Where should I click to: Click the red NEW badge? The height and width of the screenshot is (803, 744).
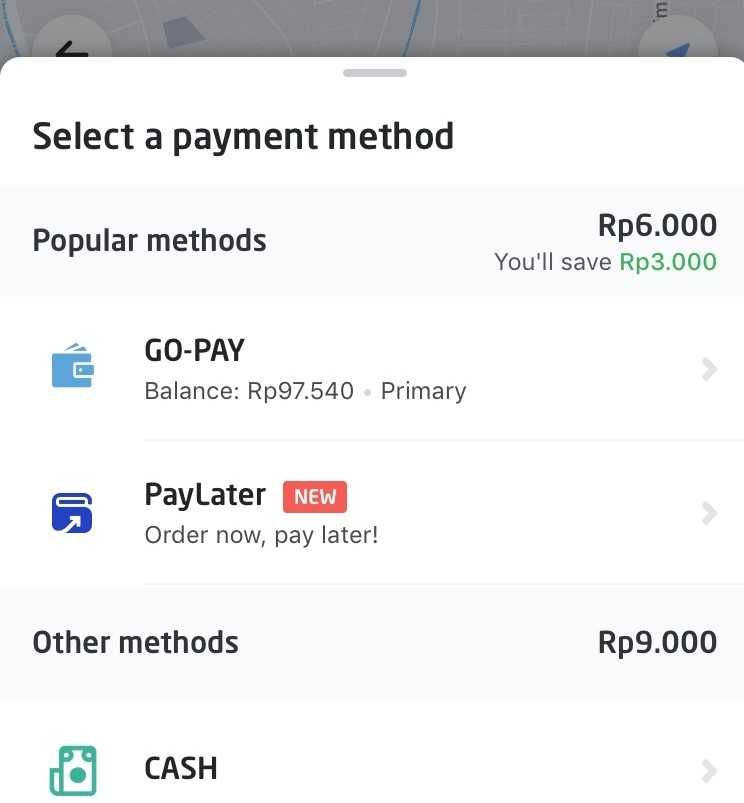(x=315, y=497)
